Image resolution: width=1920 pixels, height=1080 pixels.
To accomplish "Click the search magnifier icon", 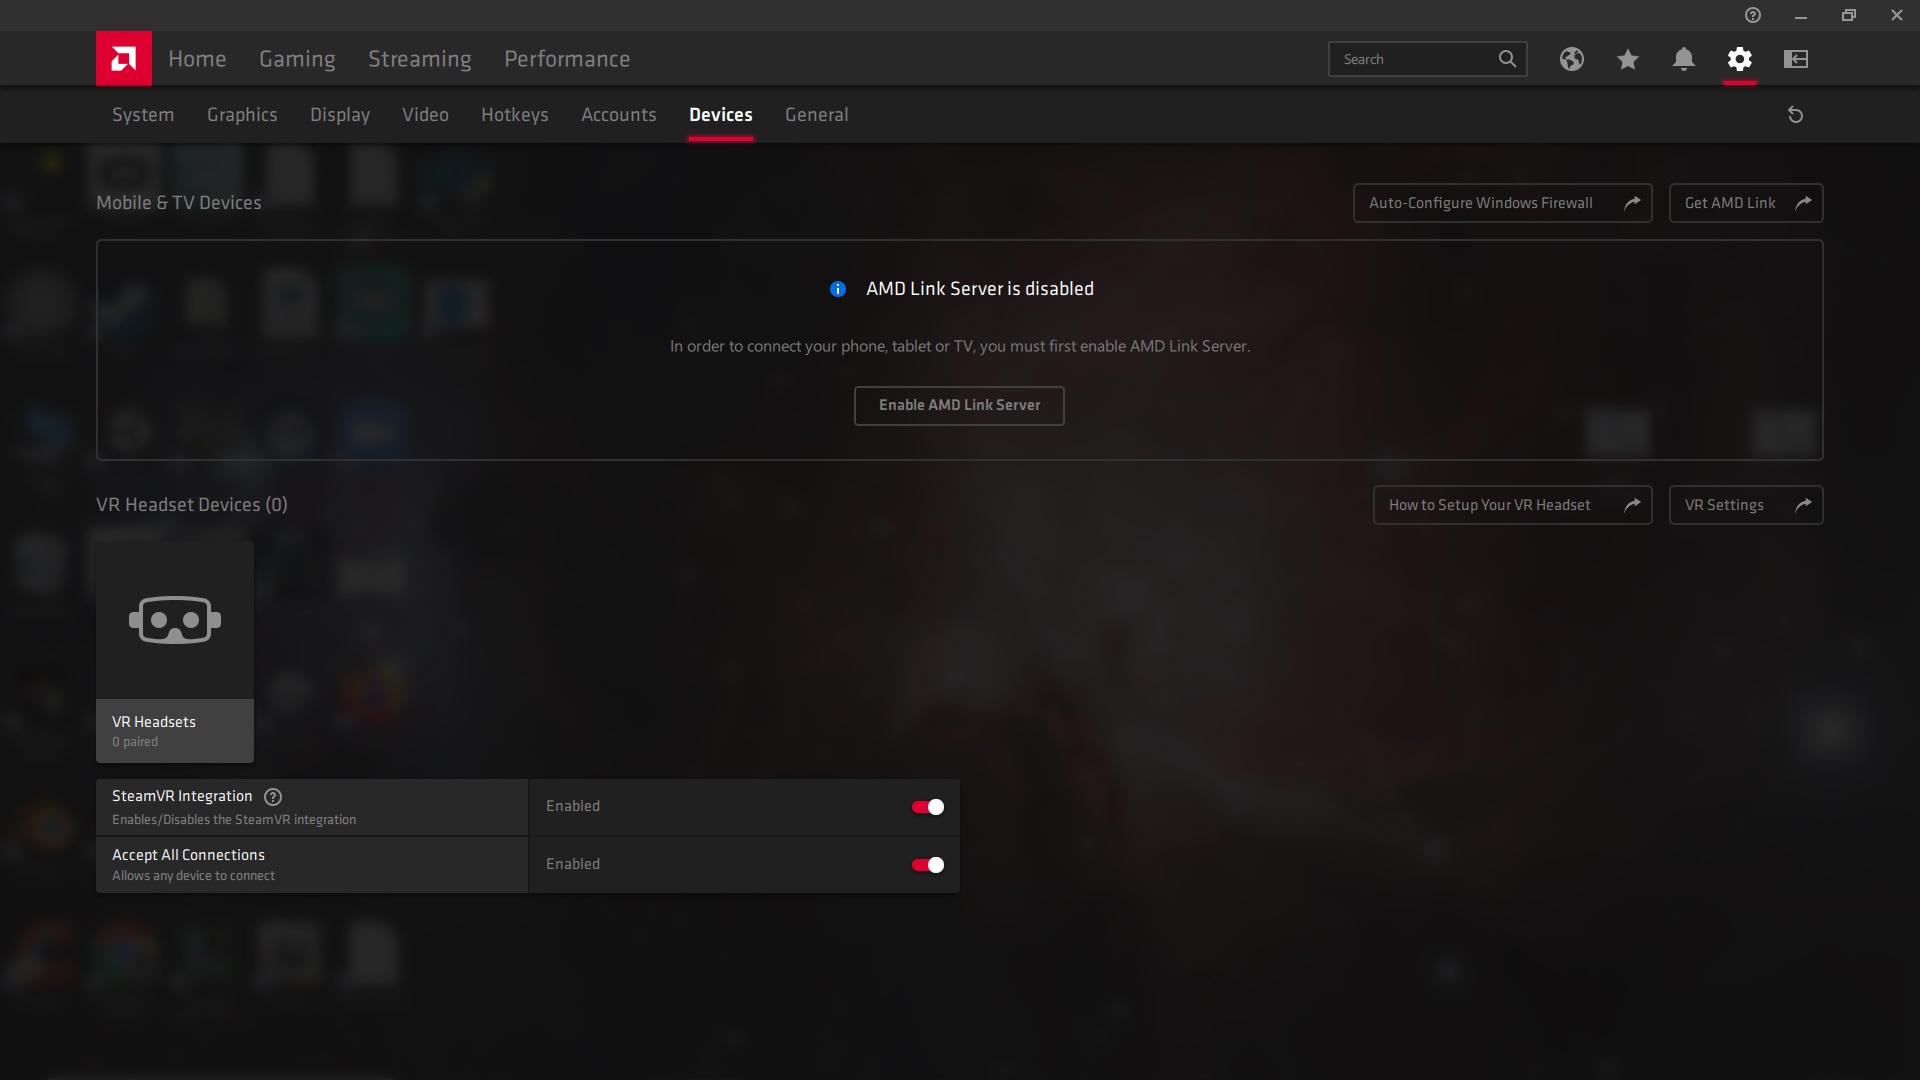I will click(x=1507, y=59).
